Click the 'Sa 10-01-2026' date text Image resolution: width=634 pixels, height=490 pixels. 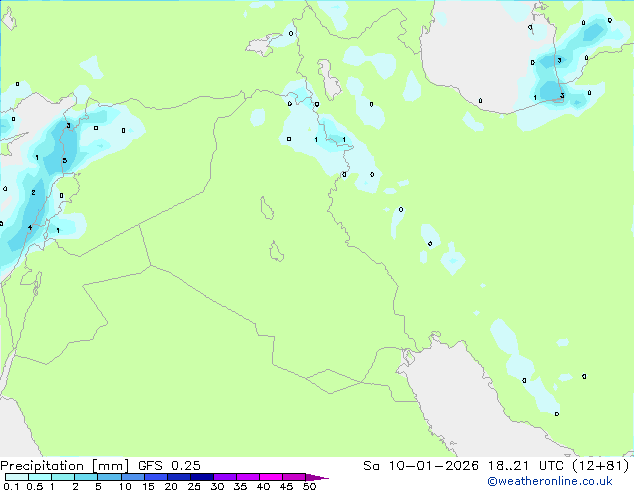[421, 466]
